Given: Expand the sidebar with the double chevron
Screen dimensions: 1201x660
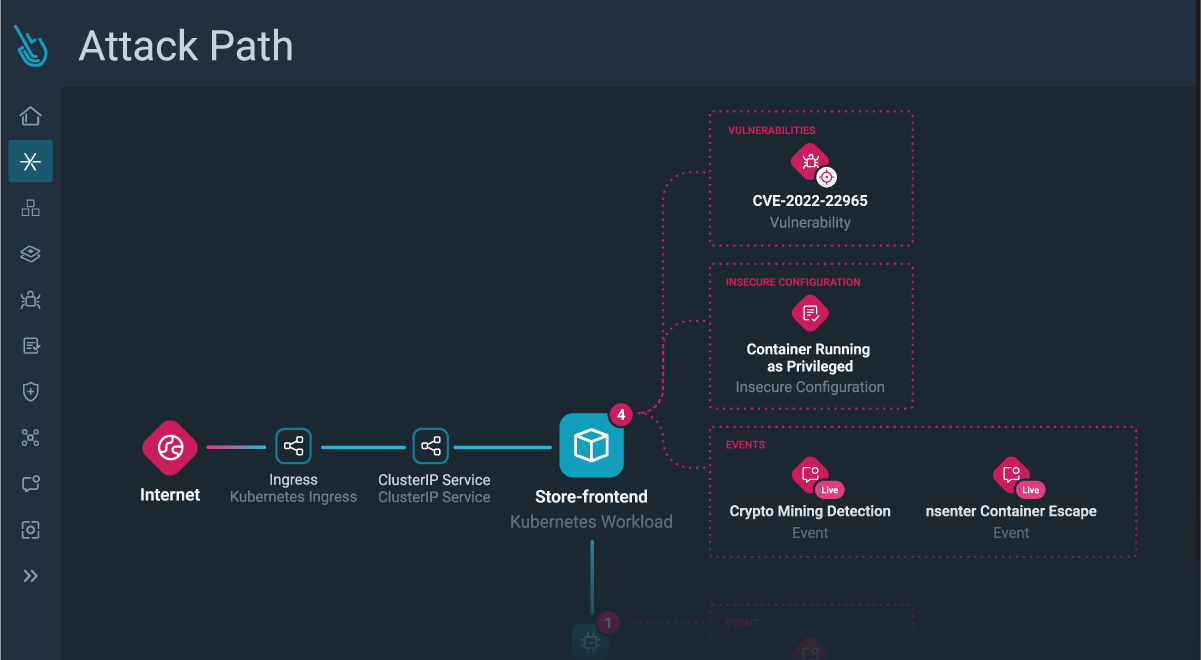Looking at the screenshot, I should 30,575.
